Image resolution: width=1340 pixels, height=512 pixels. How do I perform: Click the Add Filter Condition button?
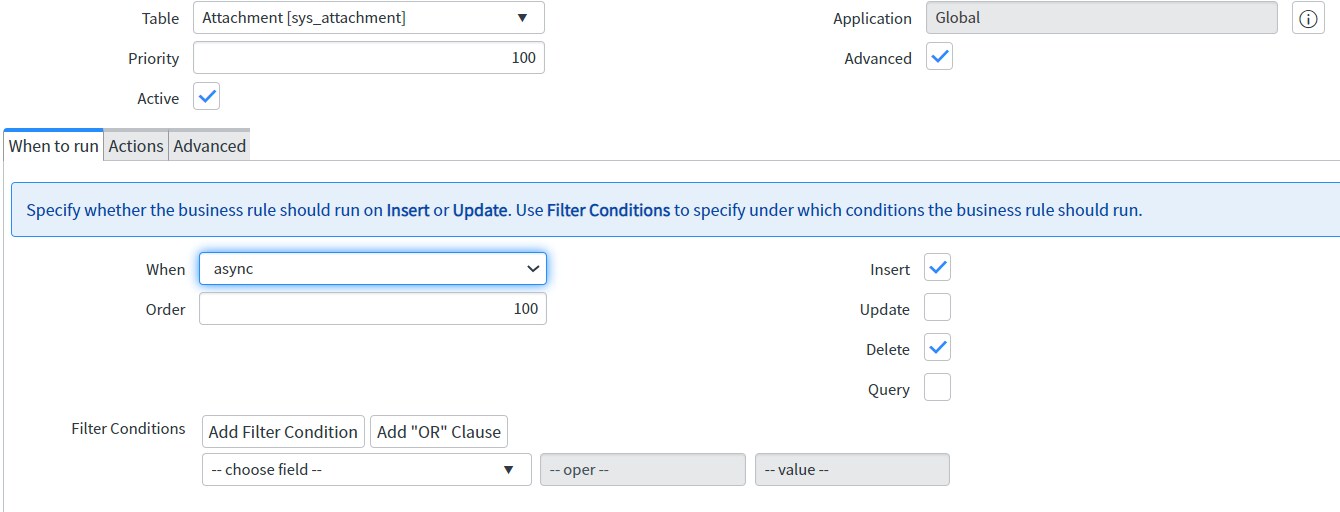coord(283,432)
